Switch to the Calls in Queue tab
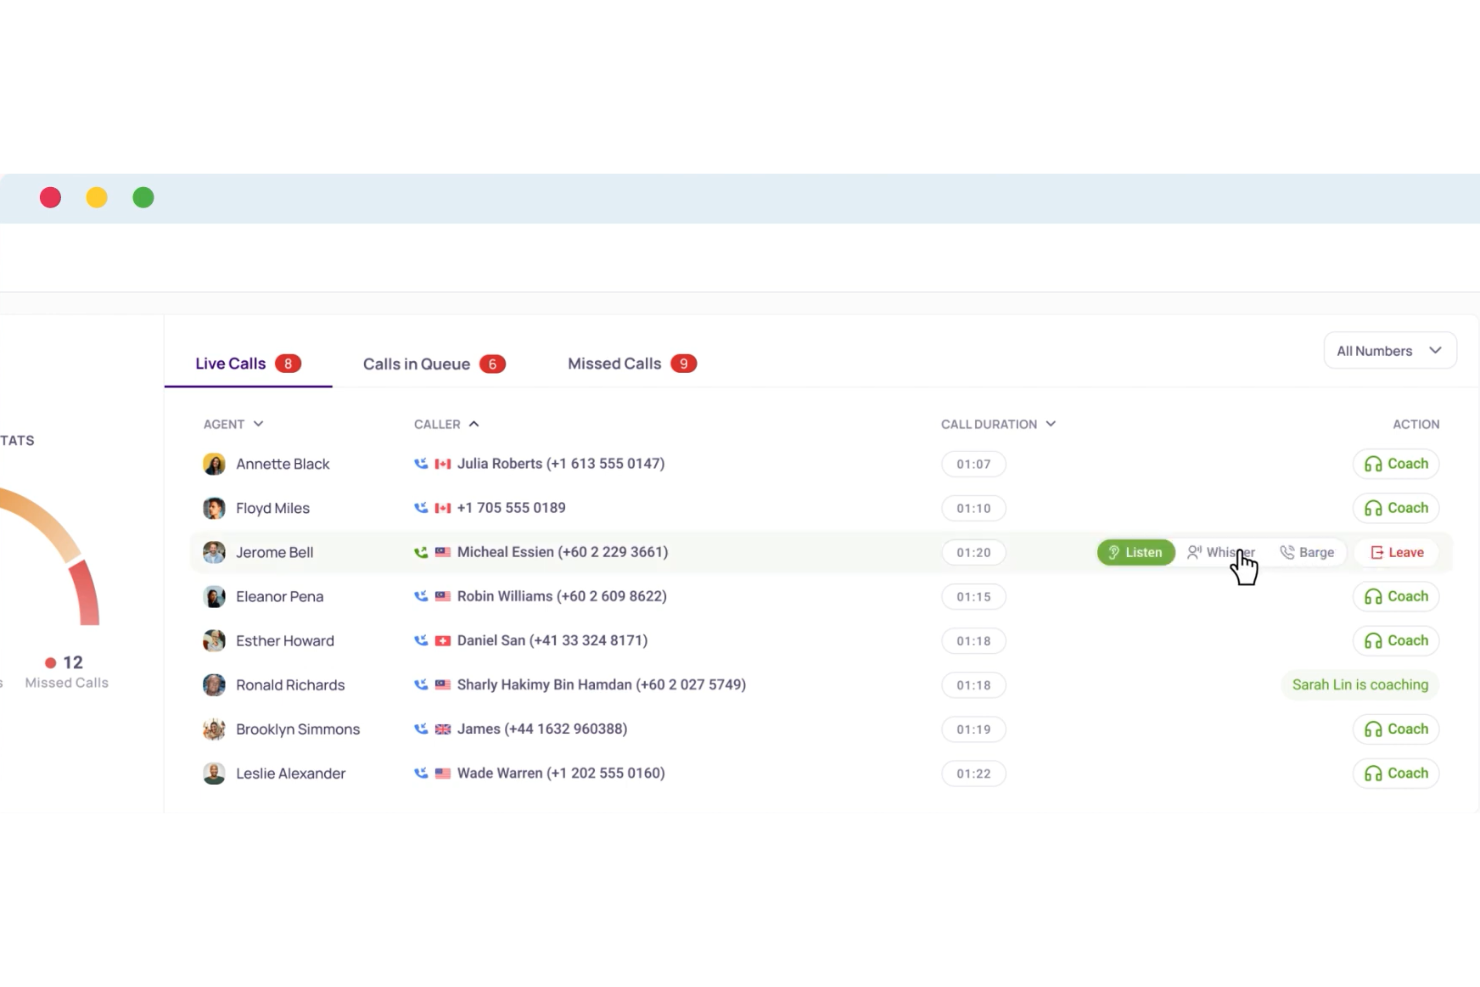The width and height of the screenshot is (1480, 987). click(x=417, y=363)
